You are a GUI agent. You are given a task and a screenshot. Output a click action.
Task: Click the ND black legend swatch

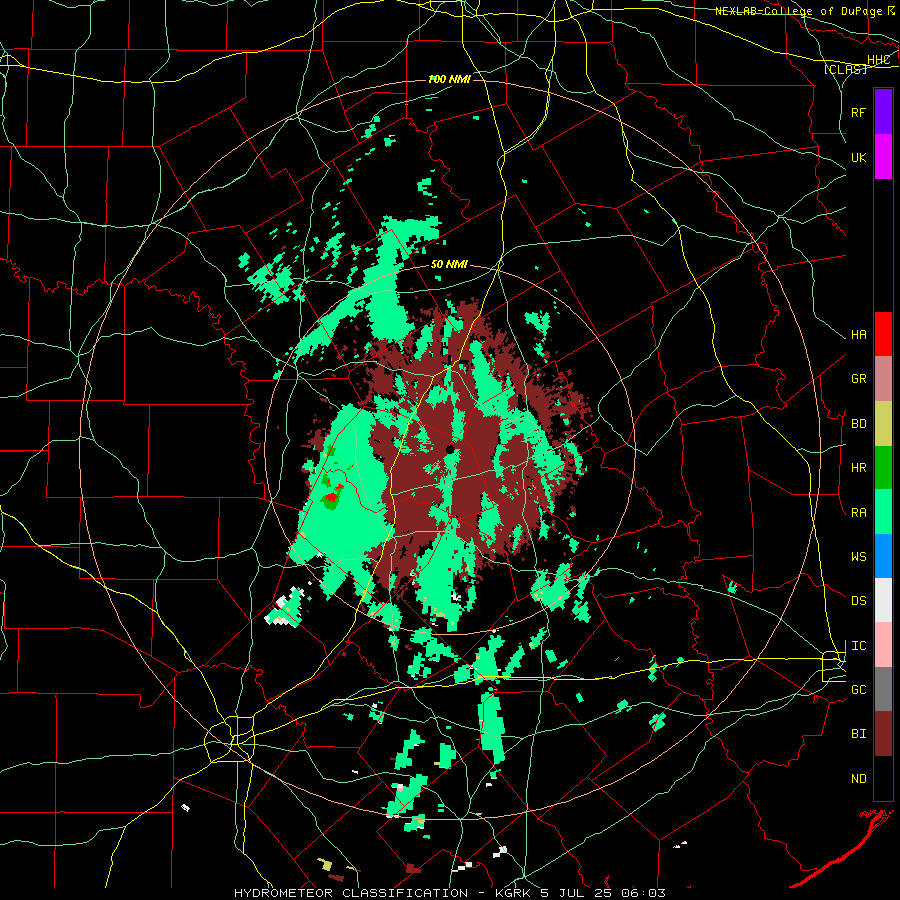pyautogui.click(x=883, y=778)
